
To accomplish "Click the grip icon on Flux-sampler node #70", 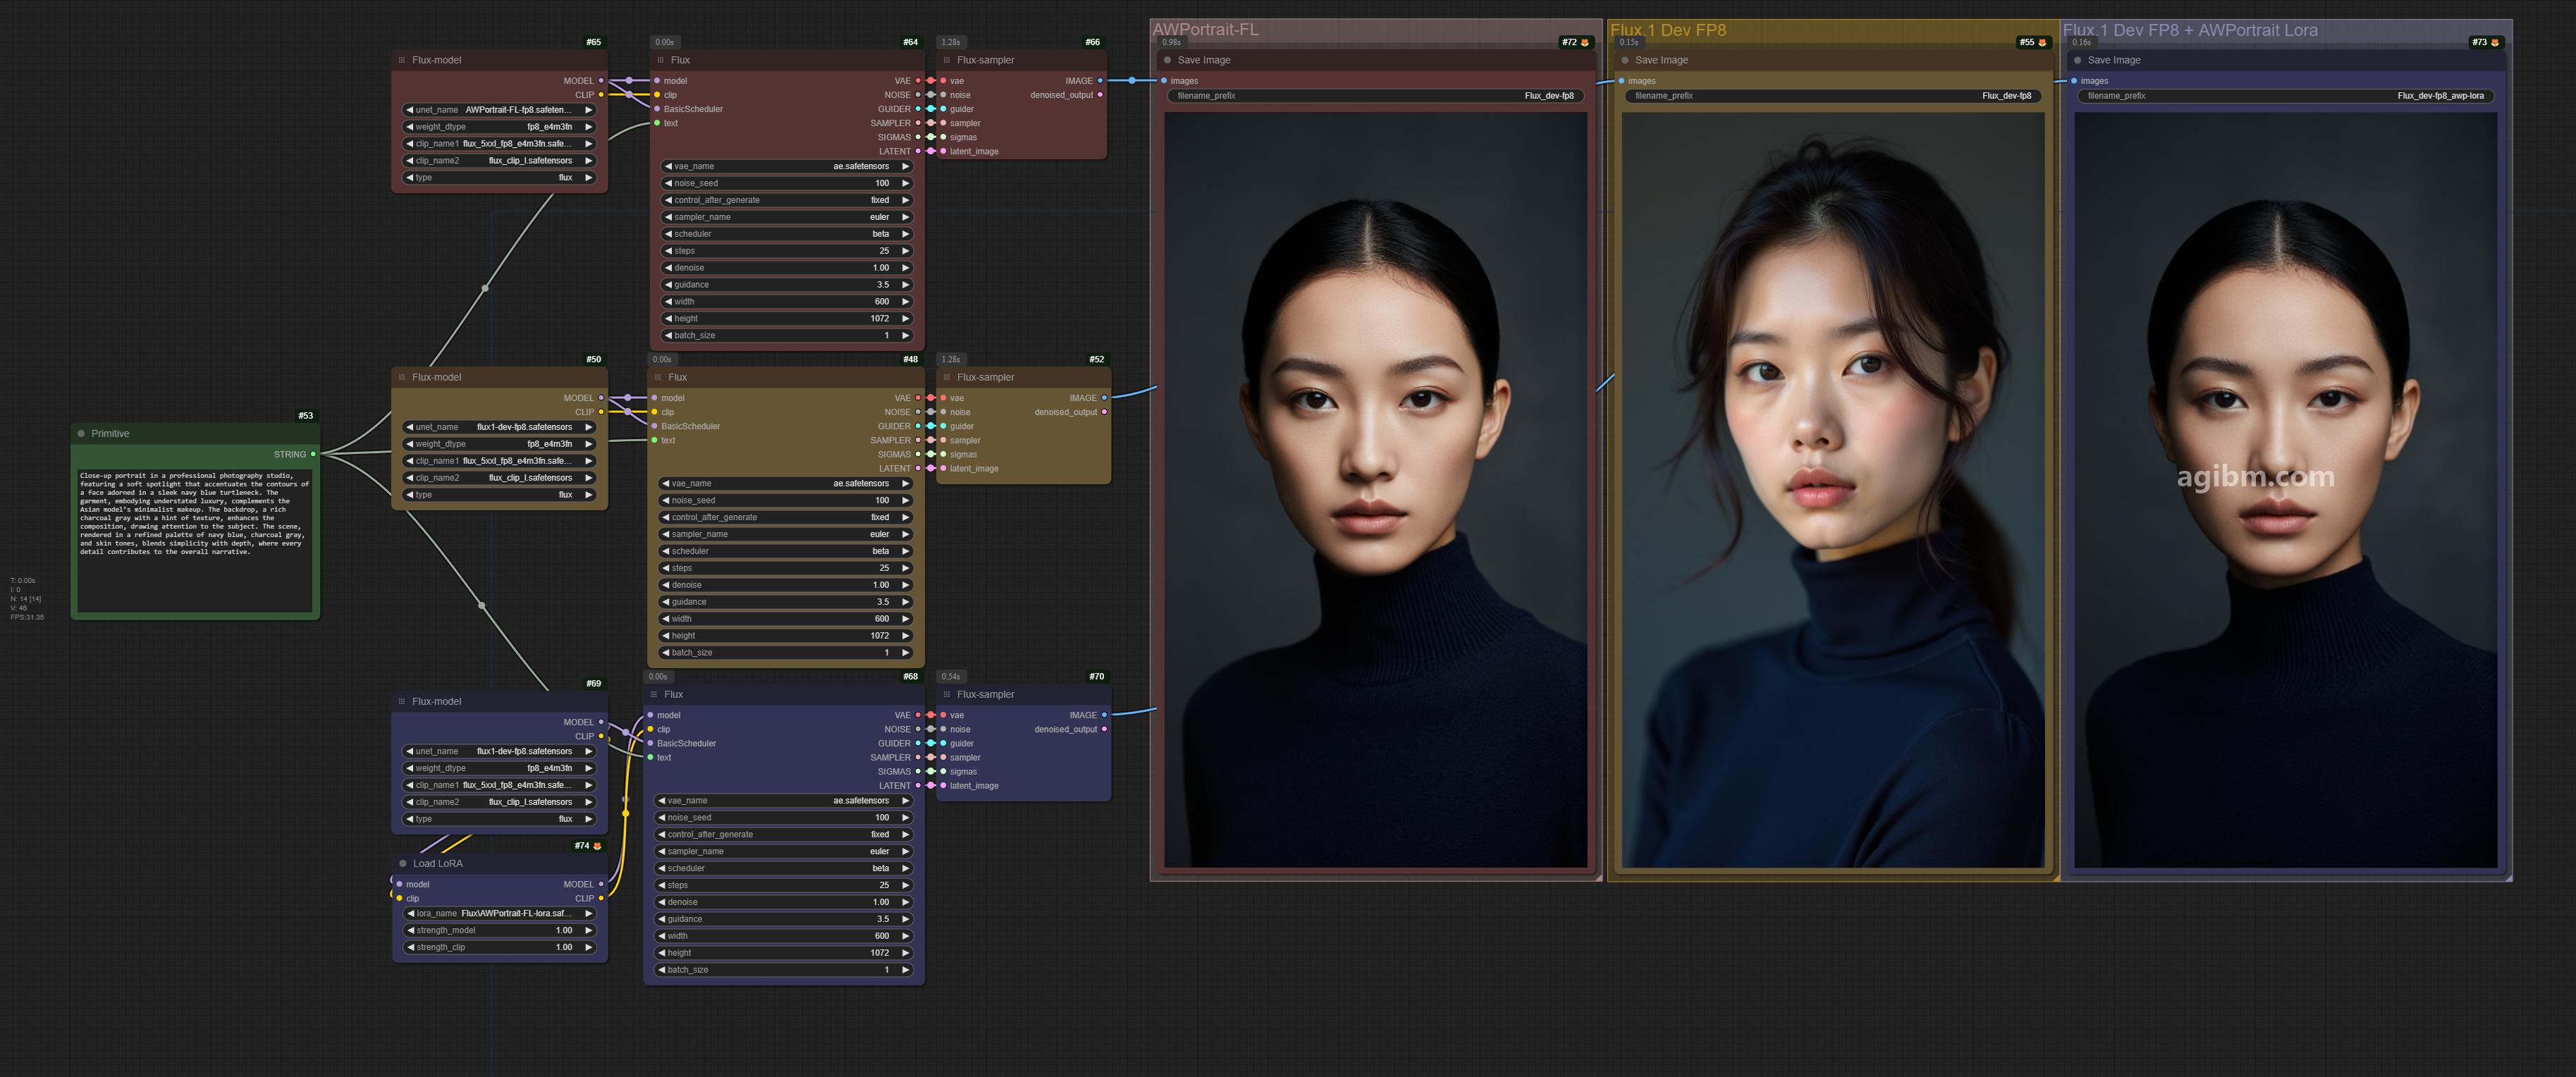I will click(947, 694).
